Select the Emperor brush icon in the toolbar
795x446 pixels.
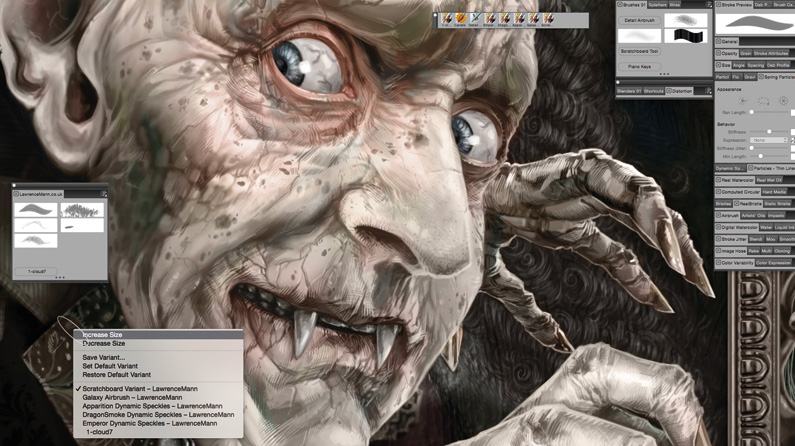click(490, 19)
